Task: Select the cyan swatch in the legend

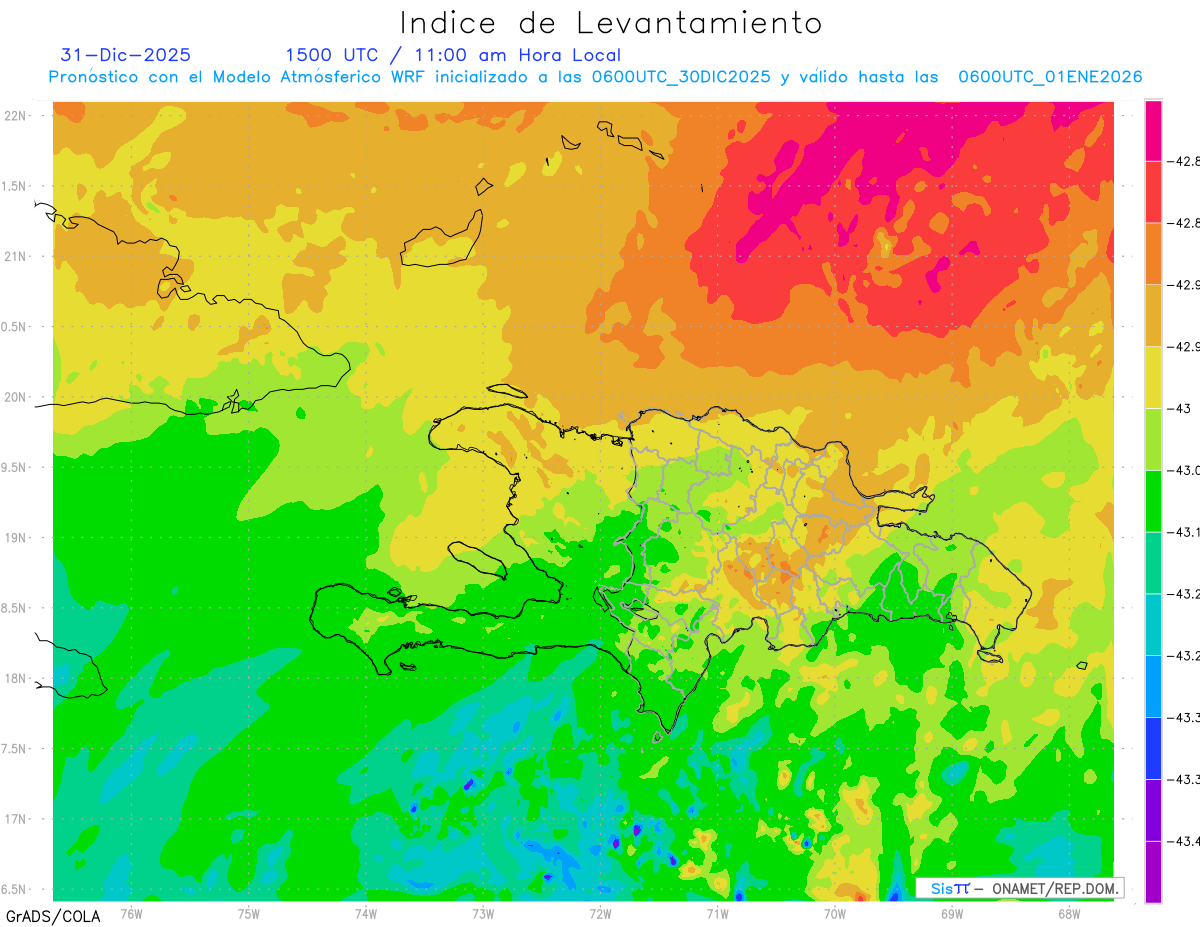Action: point(1153,624)
